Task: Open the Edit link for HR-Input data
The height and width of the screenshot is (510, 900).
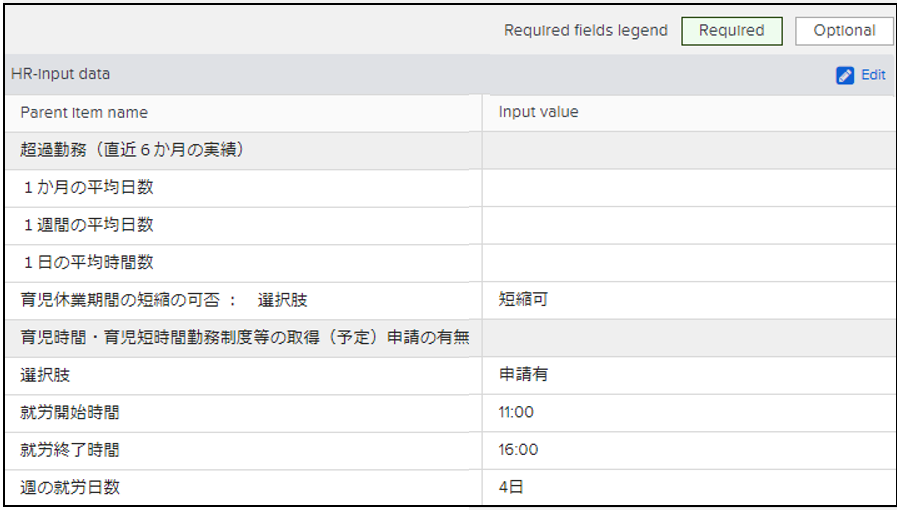Action: 872,75
